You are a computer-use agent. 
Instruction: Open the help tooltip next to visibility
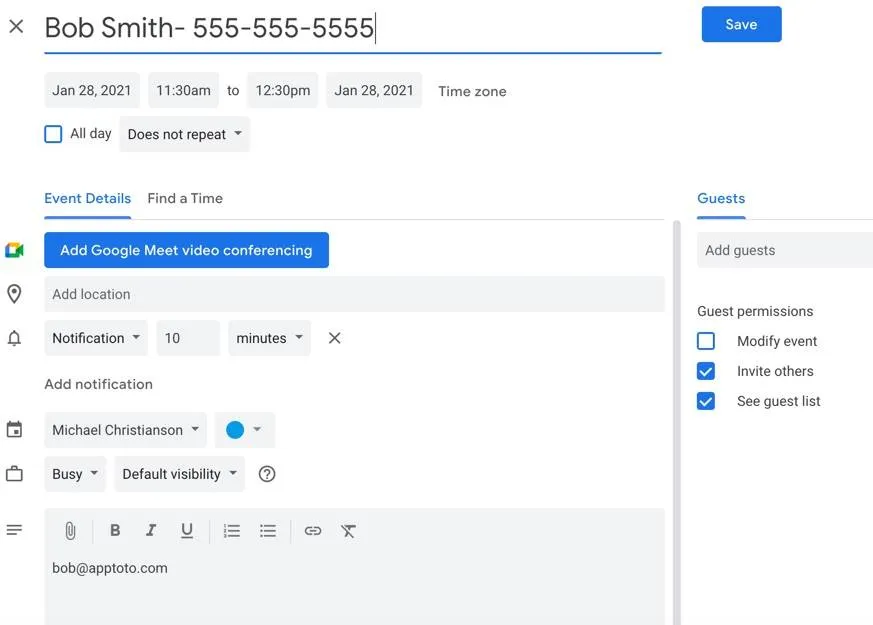[x=266, y=473]
